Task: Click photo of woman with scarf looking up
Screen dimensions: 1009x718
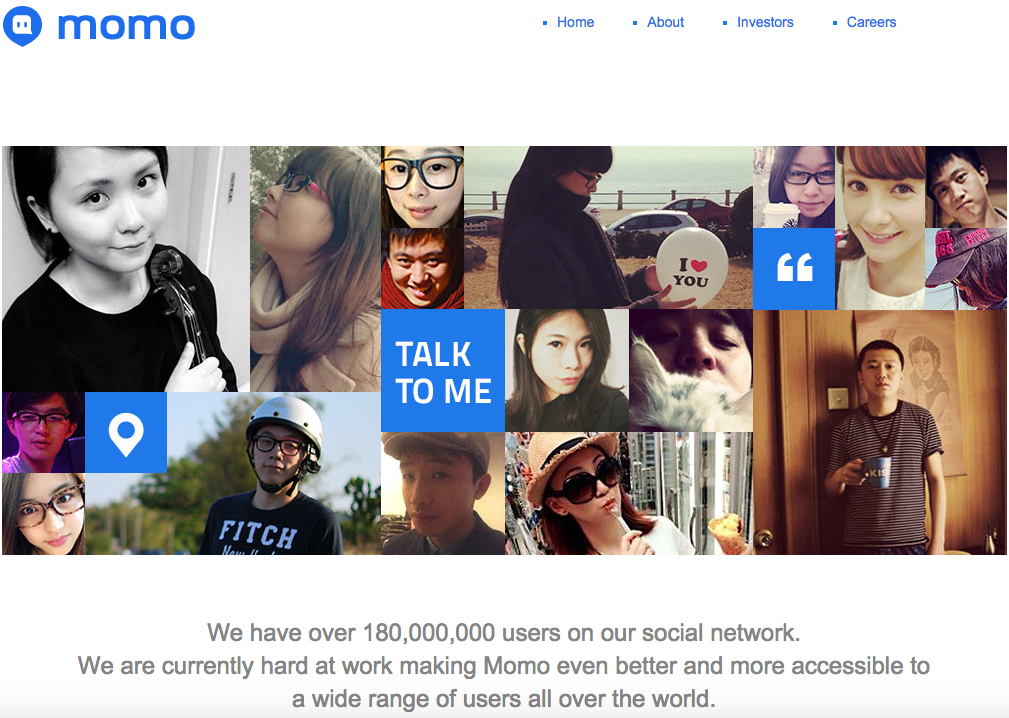Action: pos(315,269)
